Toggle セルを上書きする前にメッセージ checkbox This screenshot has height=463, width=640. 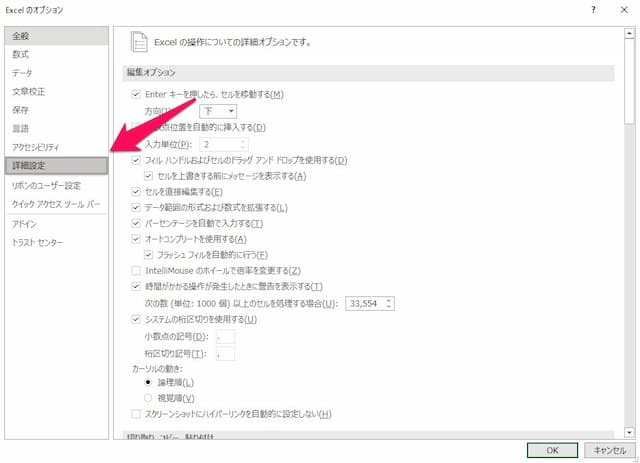[149, 176]
